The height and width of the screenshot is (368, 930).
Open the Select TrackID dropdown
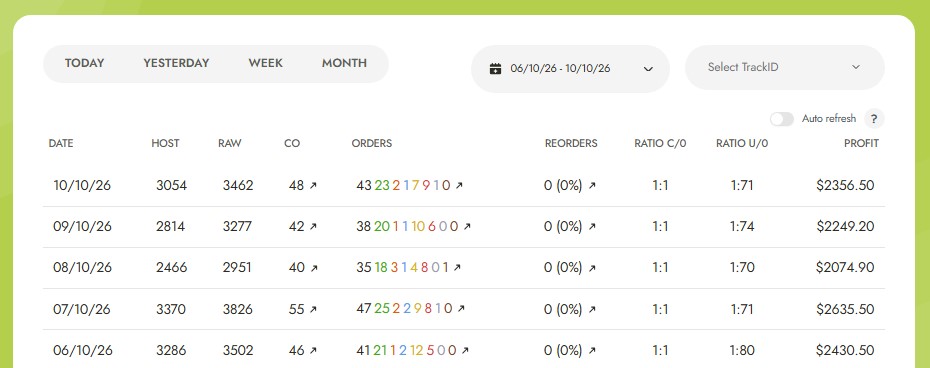pos(785,67)
